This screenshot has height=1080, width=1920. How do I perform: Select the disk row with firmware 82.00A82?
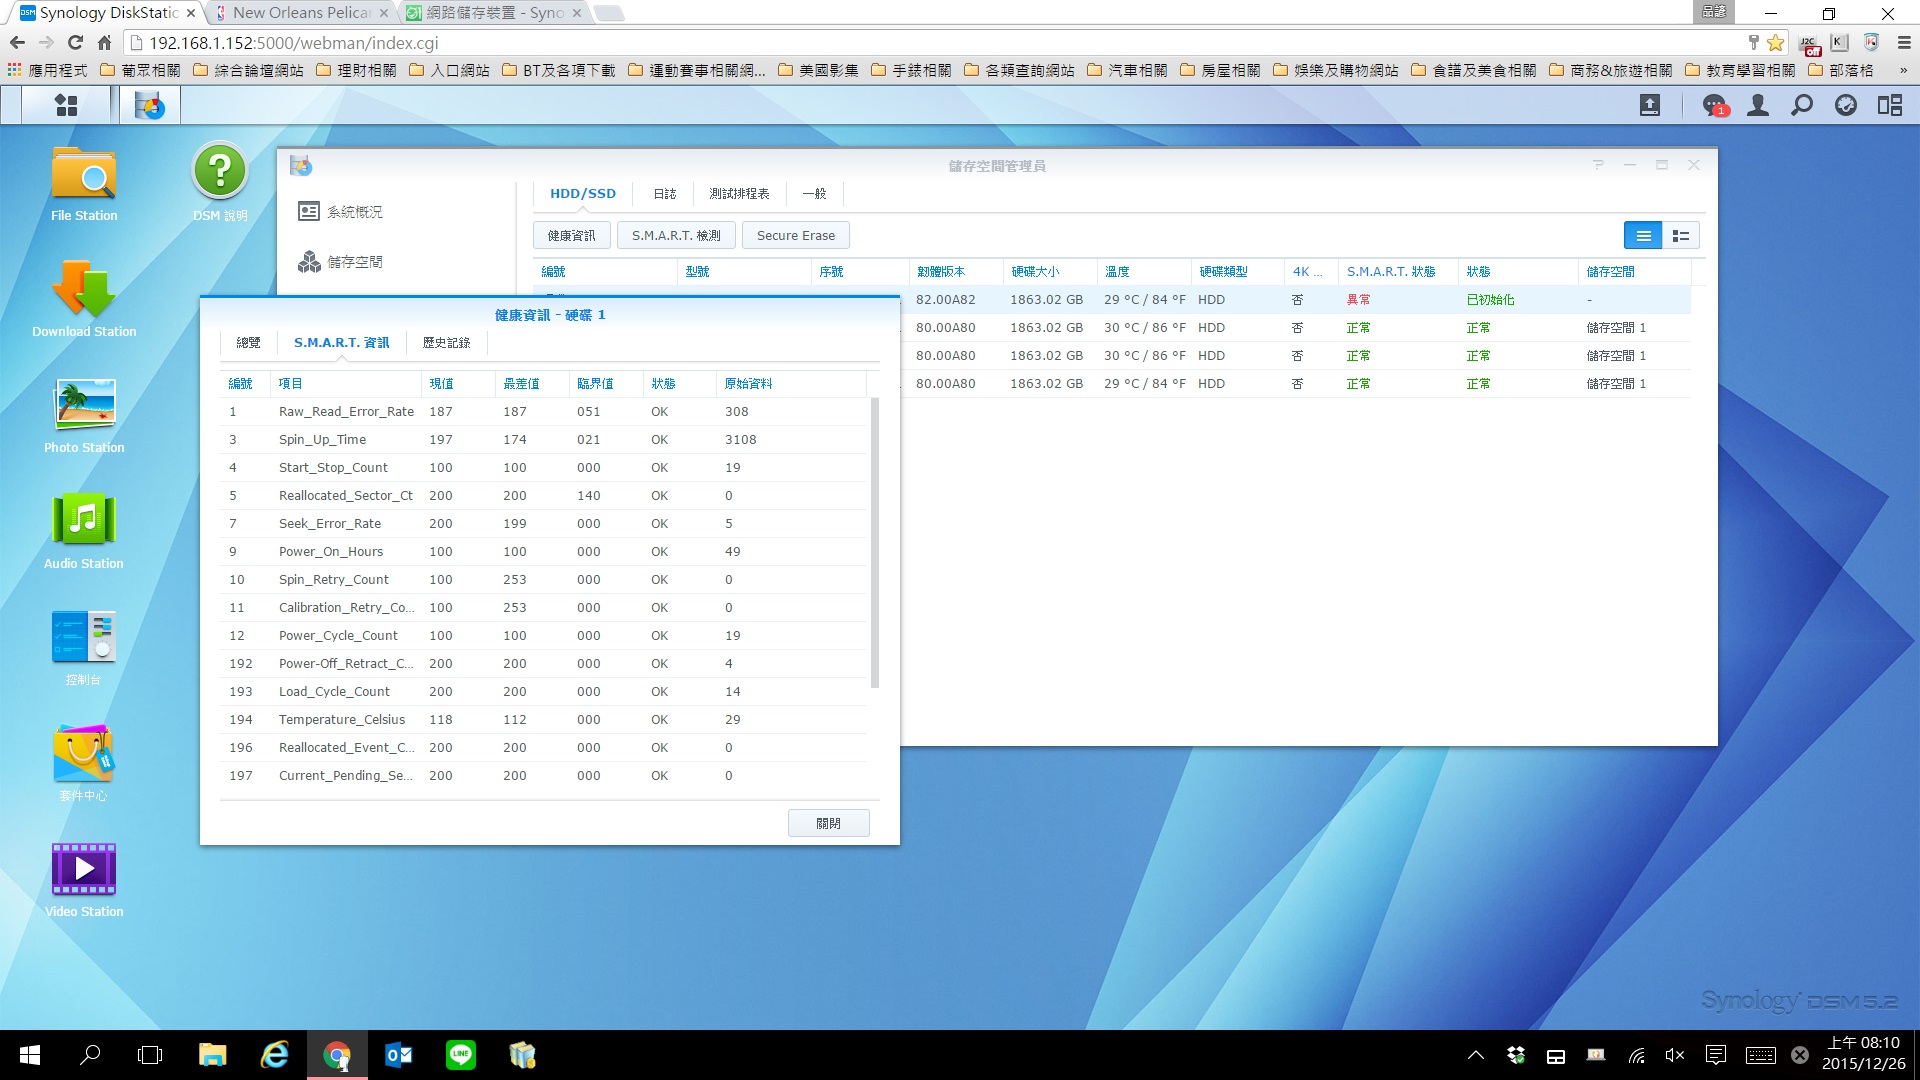[x=1111, y=300]
